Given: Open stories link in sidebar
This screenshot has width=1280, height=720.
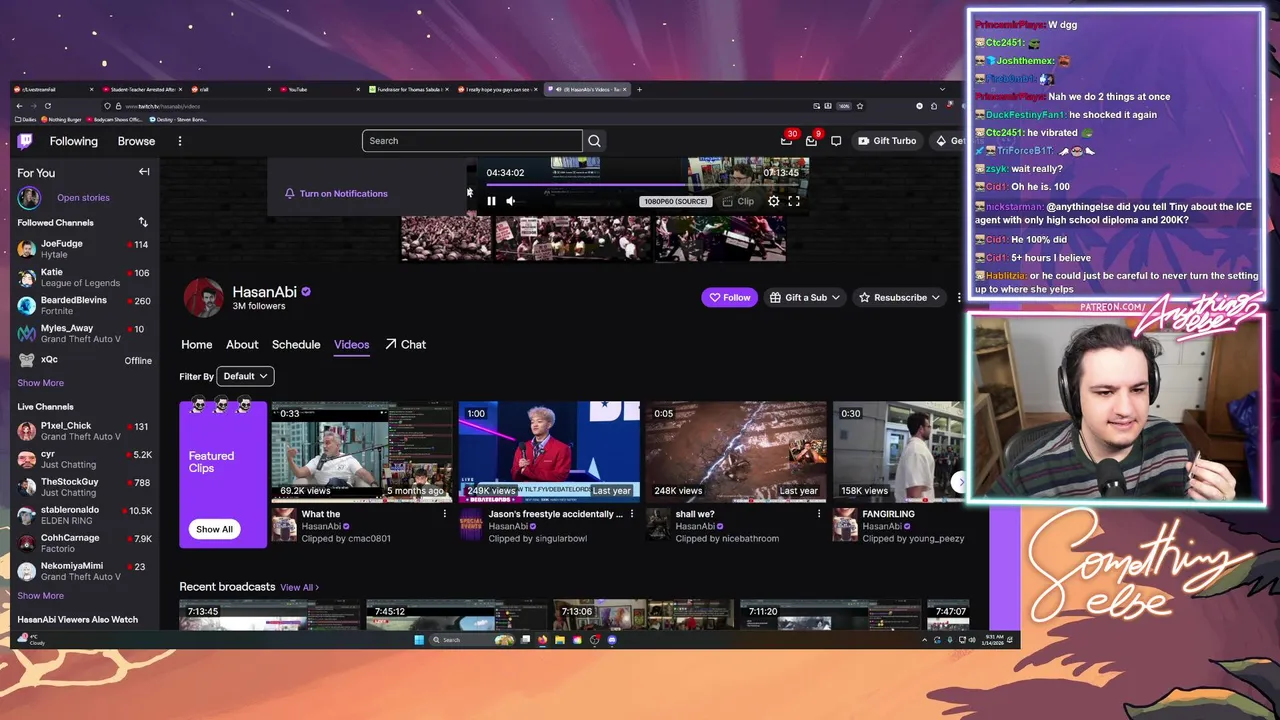Looking at the screenshot, I should 83,198.
